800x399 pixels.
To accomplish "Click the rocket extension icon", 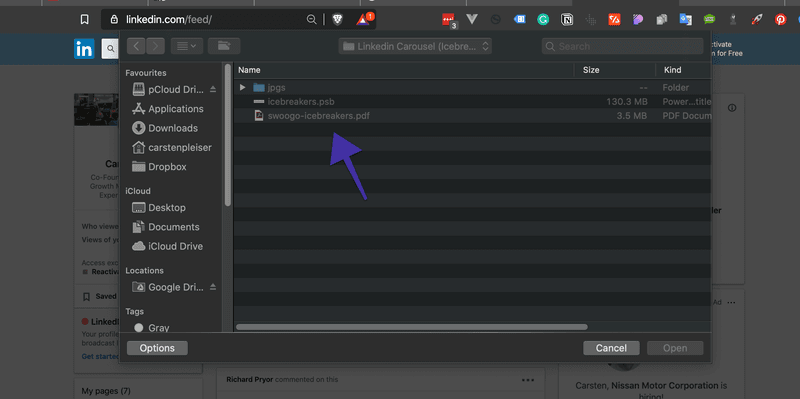I will point(757,19).
